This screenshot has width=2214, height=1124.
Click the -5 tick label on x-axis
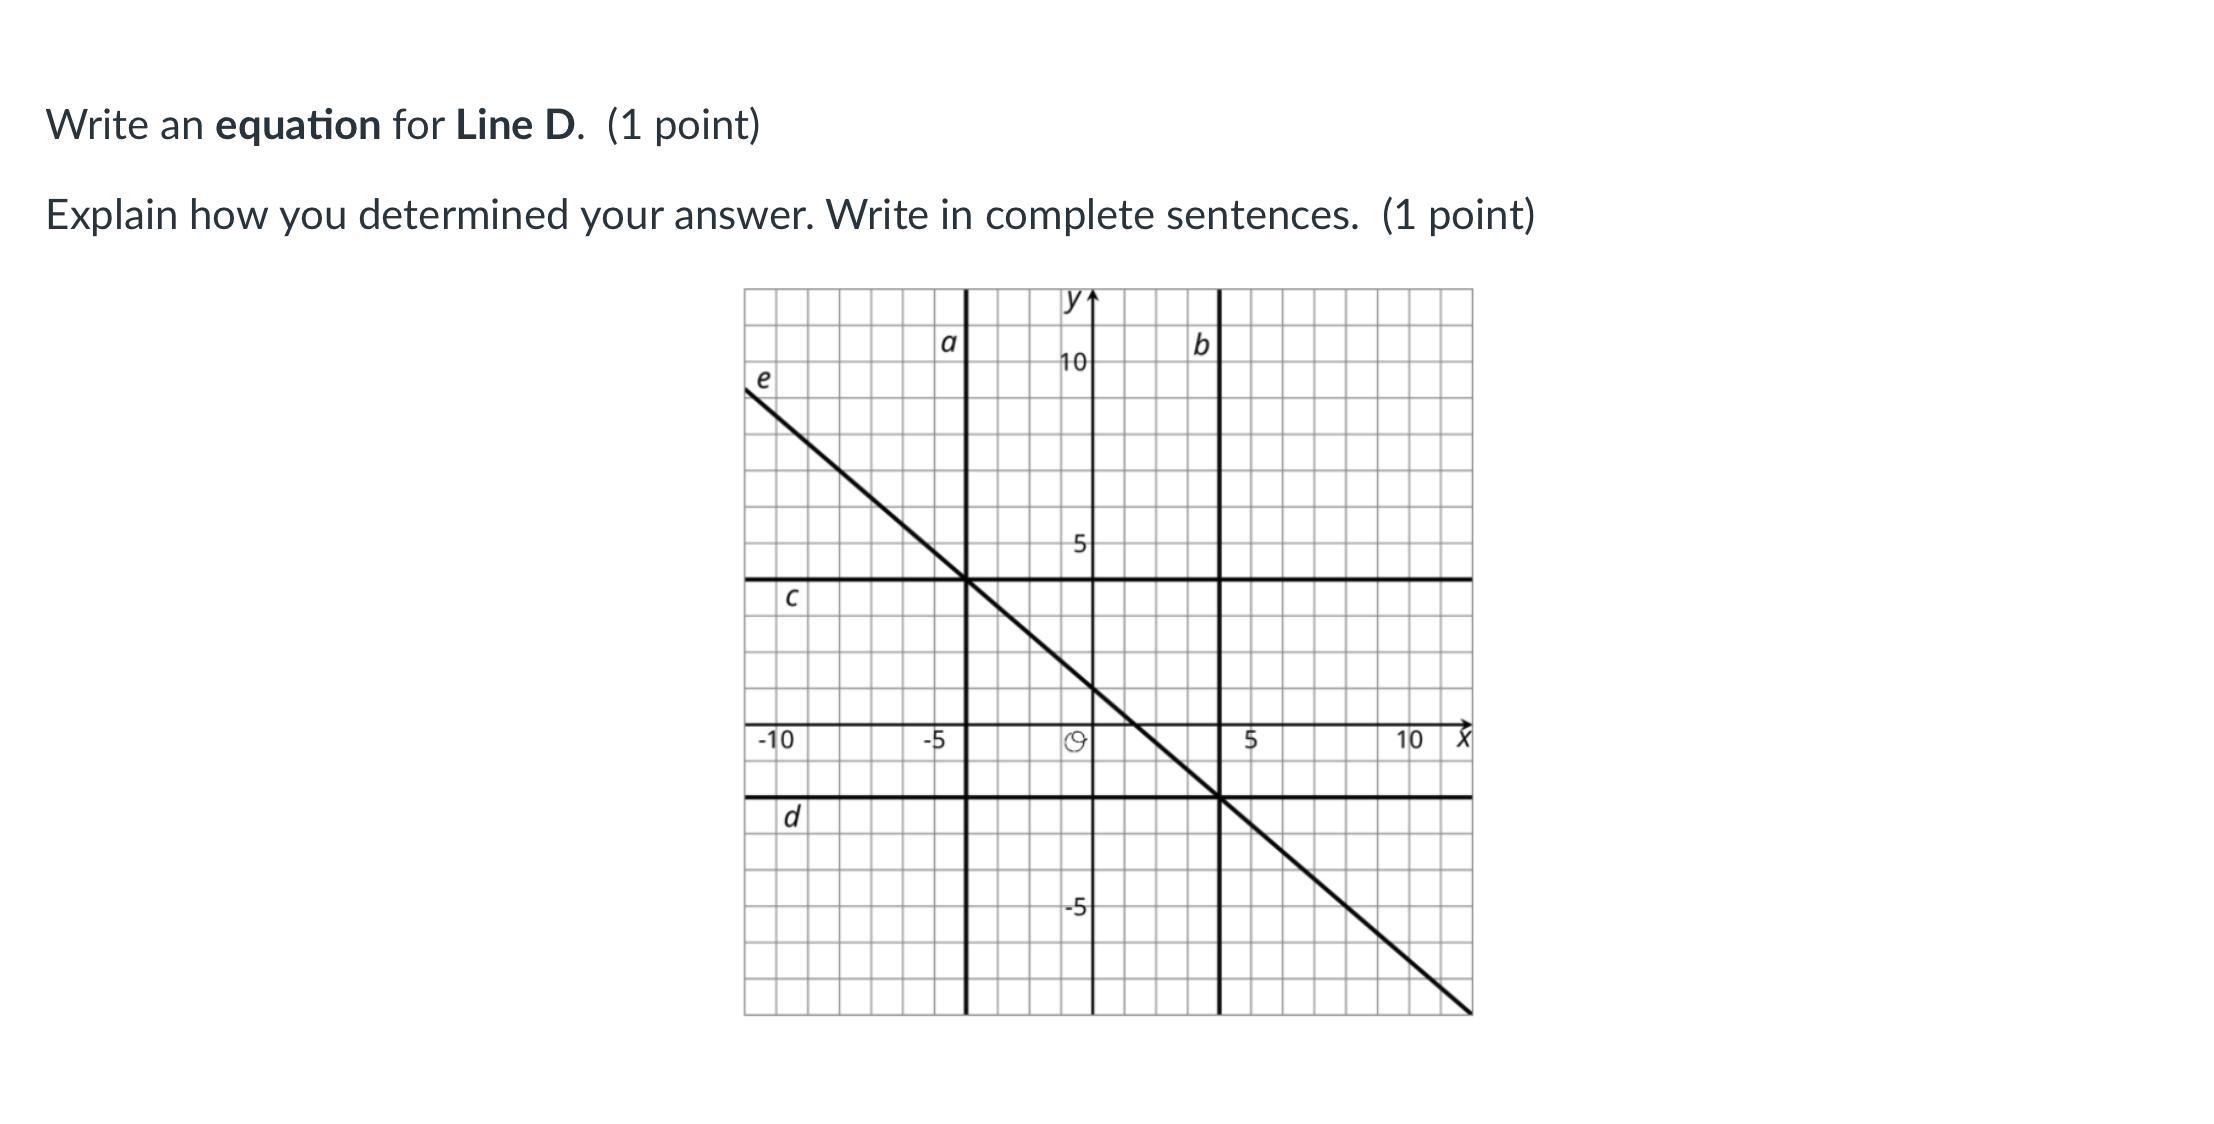coord(933,740)
